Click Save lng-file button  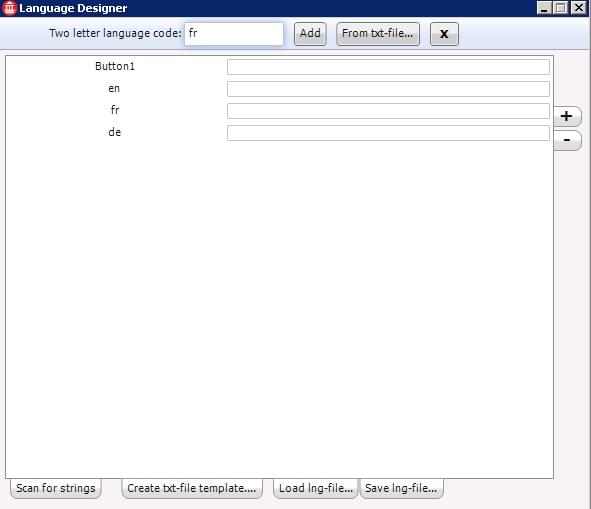point(401,488)
